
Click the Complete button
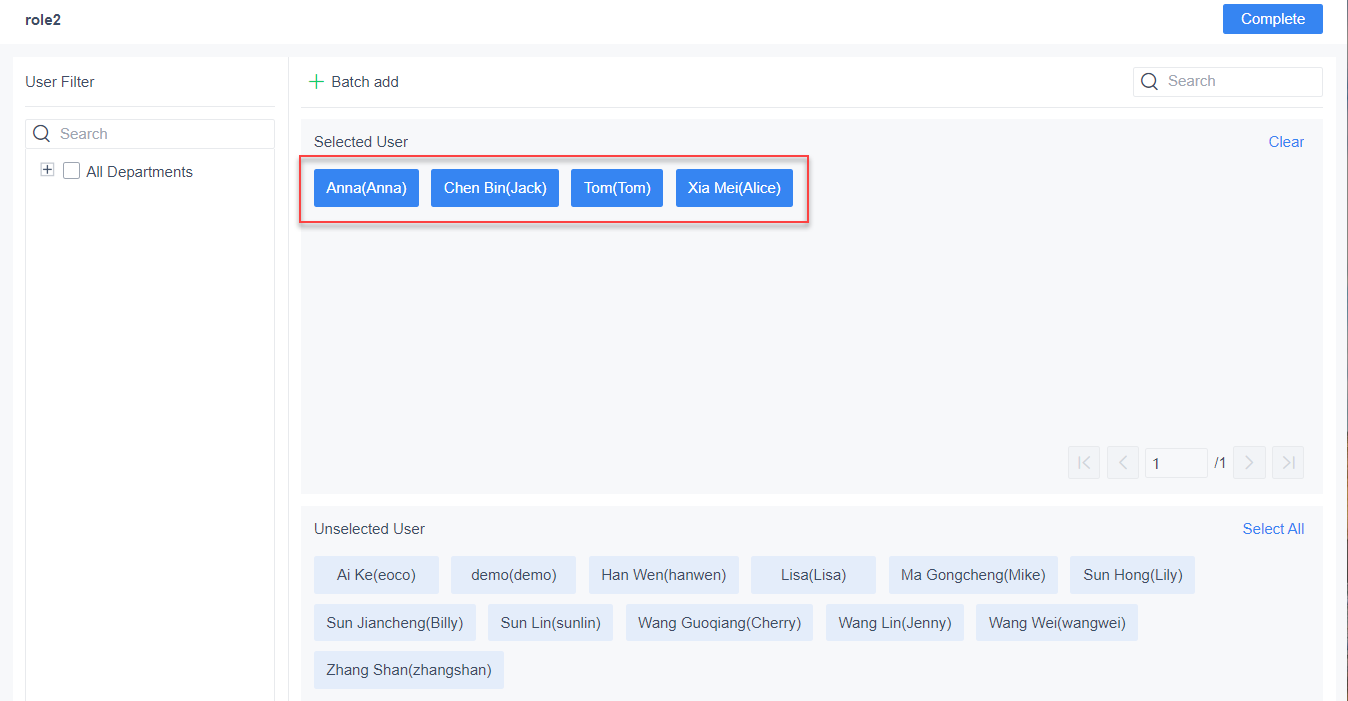[x=1272, y=18]
